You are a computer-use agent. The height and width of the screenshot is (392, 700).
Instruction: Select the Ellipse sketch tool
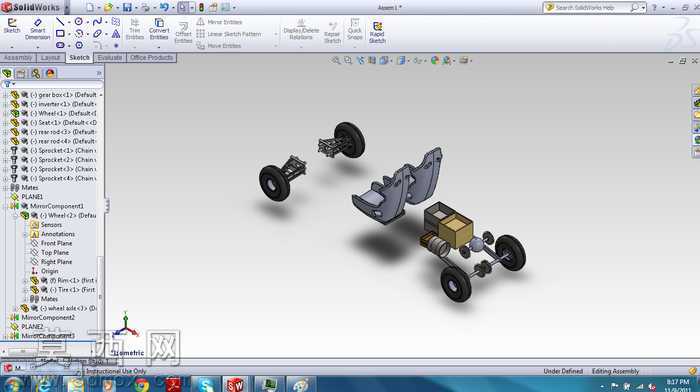[x=97, y=33]
